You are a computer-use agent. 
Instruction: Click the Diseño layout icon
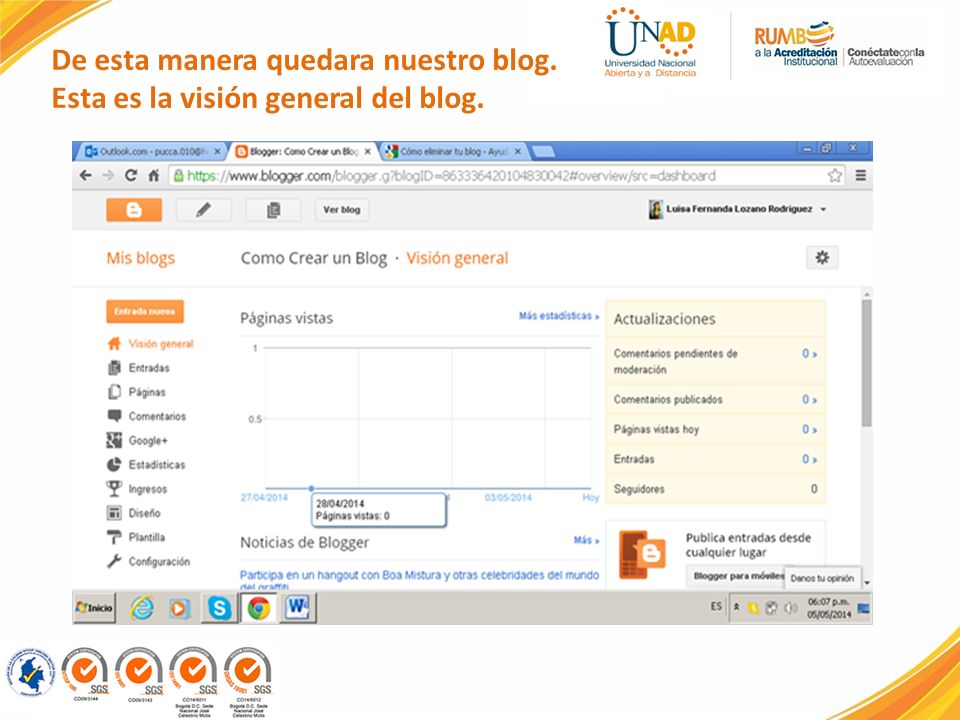[x=114, y=512]
